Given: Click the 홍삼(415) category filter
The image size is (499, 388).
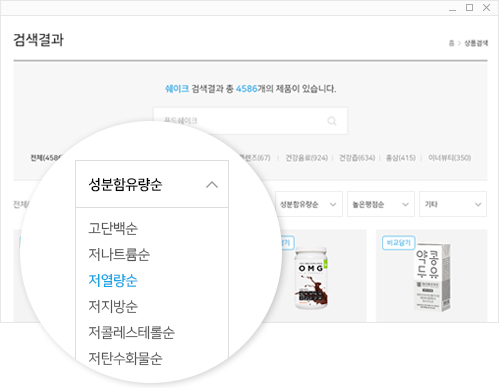Looking at the screenshot, I should pyautogui.click(x=401, y=158).
